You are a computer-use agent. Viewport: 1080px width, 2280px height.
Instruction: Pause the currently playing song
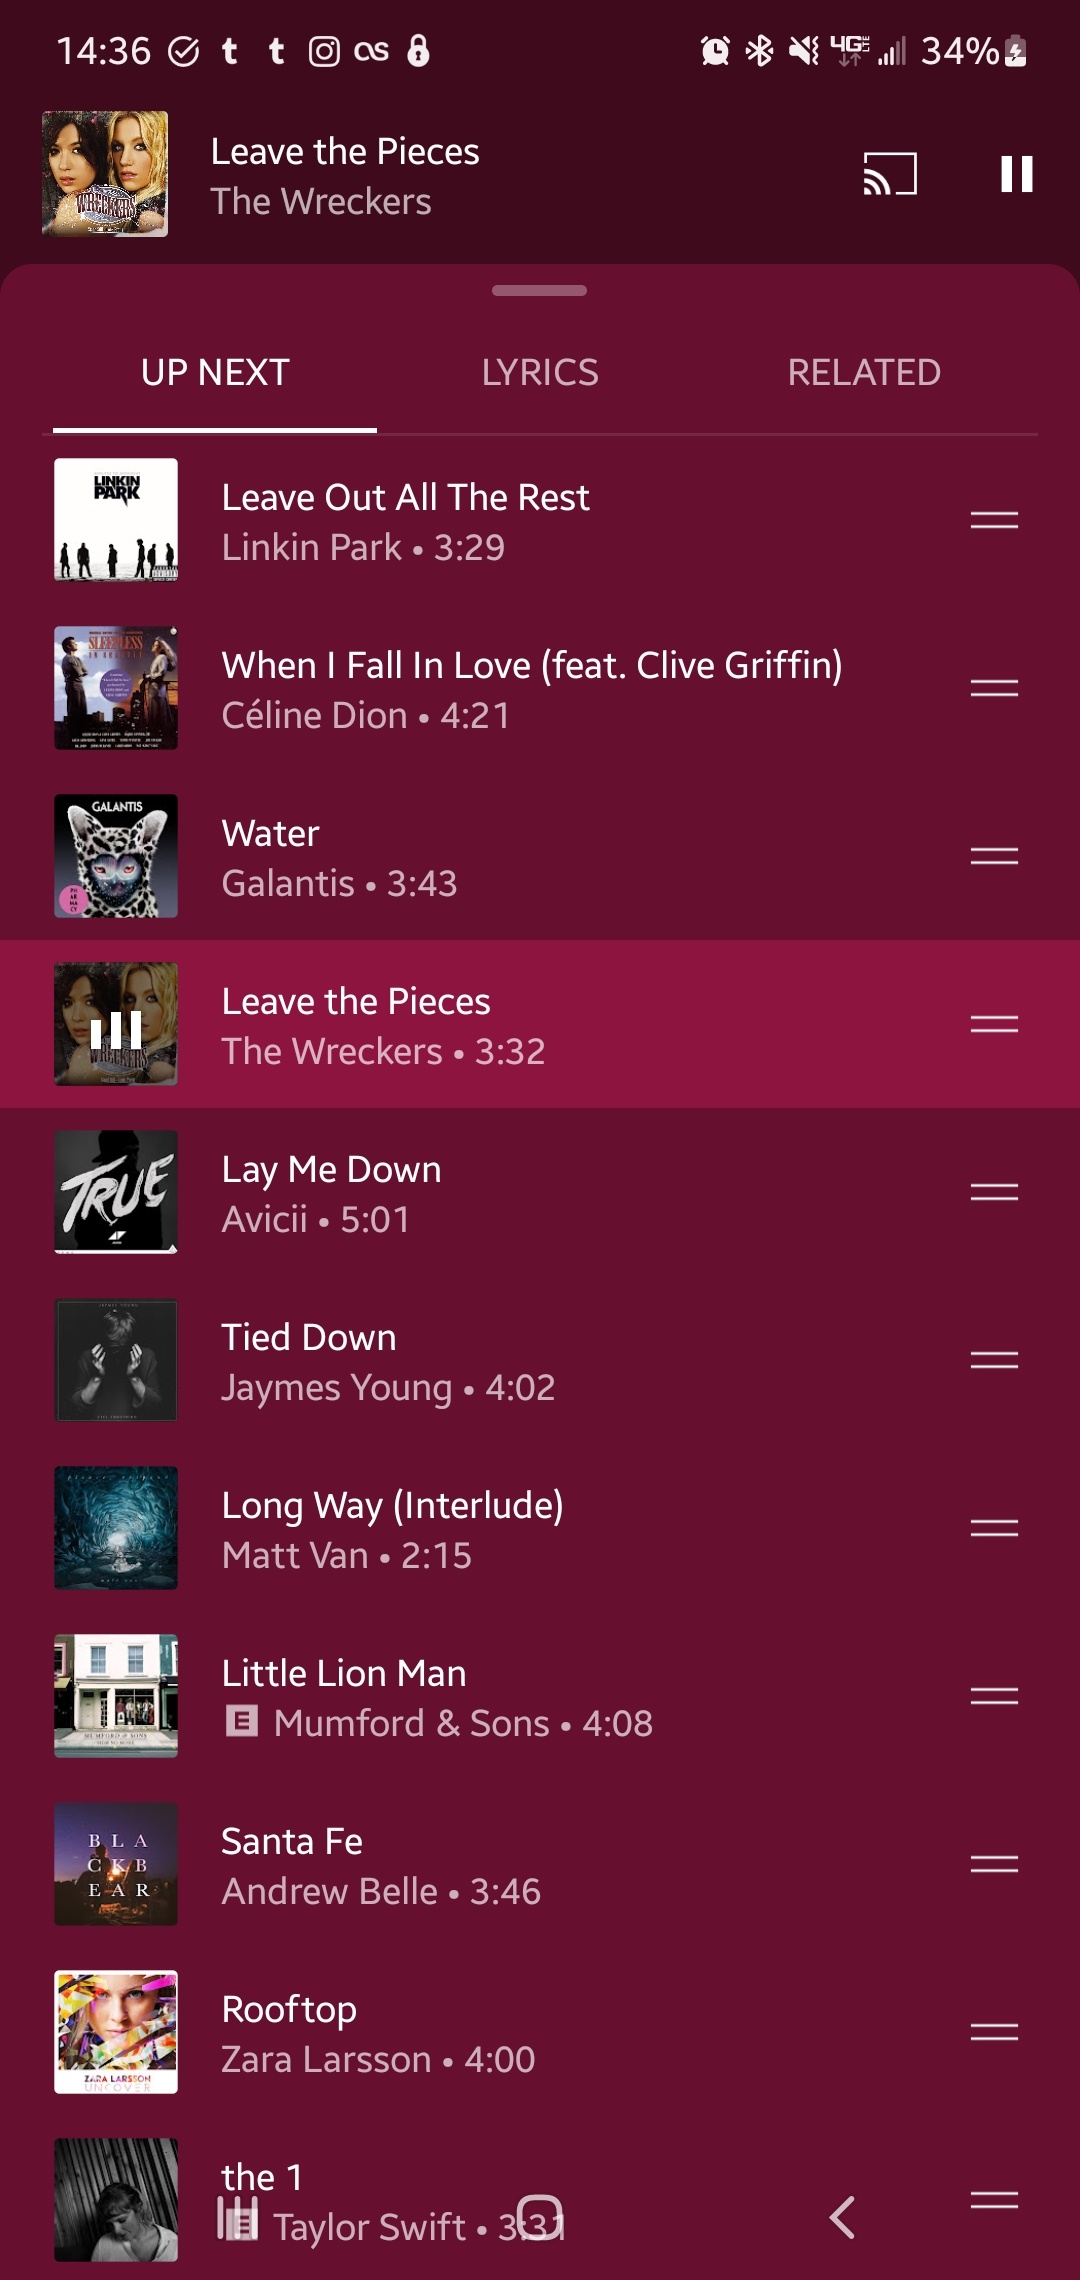tap(1016, 174)
